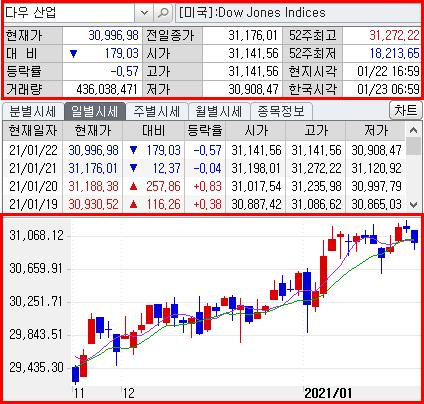Click the red up triangle on the 21/01/19 row
The image size is (424, 404).
click(133, 204)
